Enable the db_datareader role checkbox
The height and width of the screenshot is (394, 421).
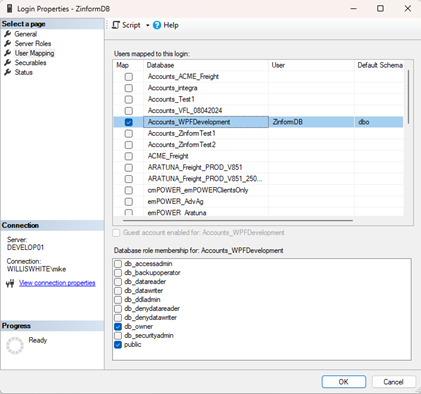(x=118, y=282)
